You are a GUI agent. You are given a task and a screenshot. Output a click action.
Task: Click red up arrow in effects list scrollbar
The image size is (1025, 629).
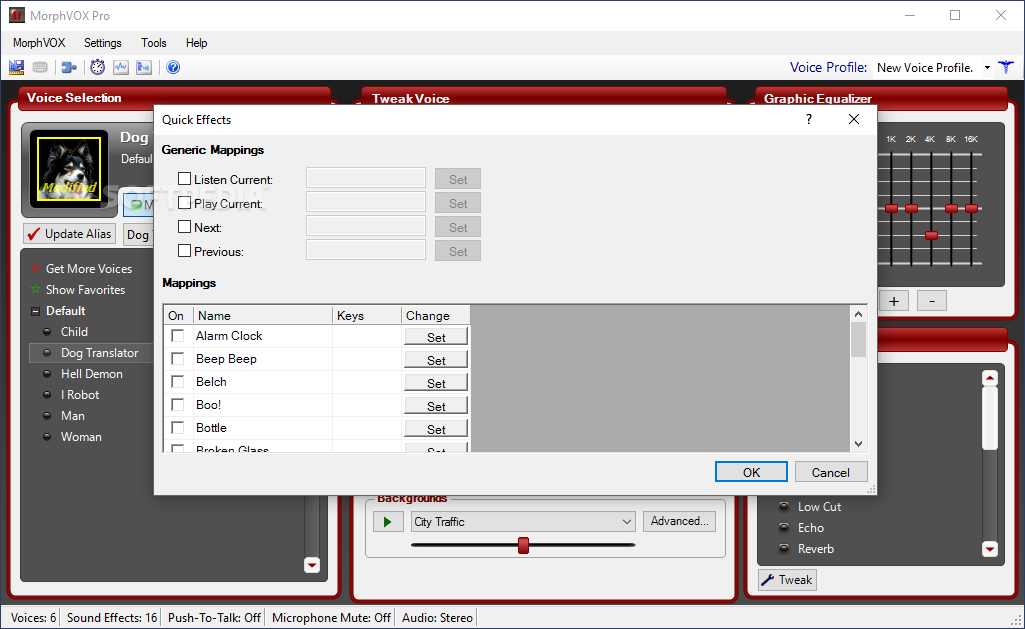[990, 379]
